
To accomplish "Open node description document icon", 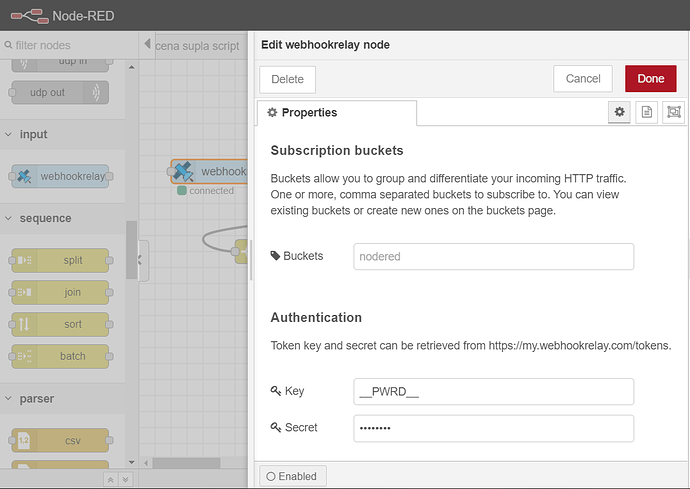I will pos(647,113).
